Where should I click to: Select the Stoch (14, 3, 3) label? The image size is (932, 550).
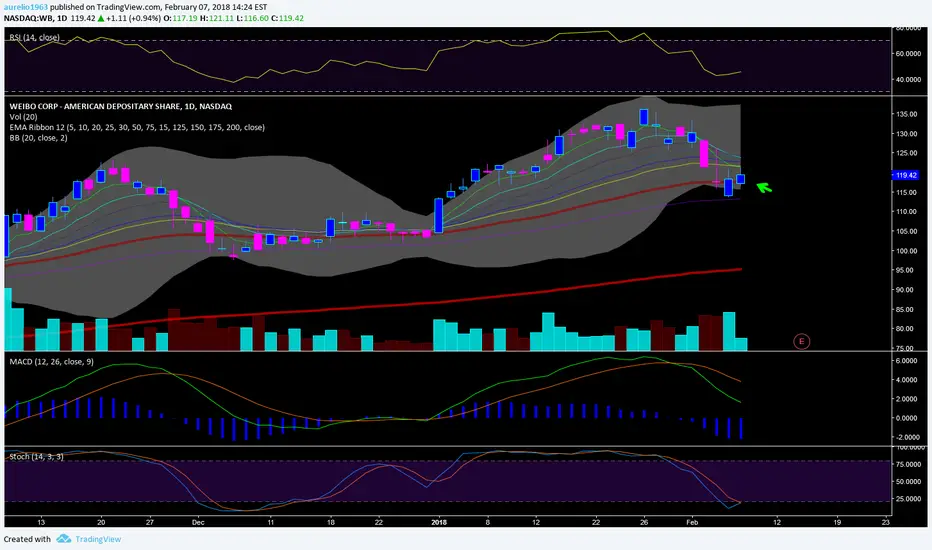point(36,457)
